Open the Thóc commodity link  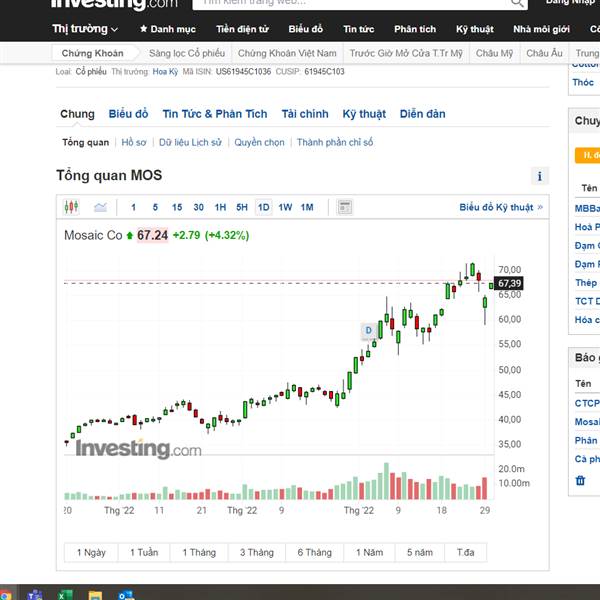(x=583, y=82)
